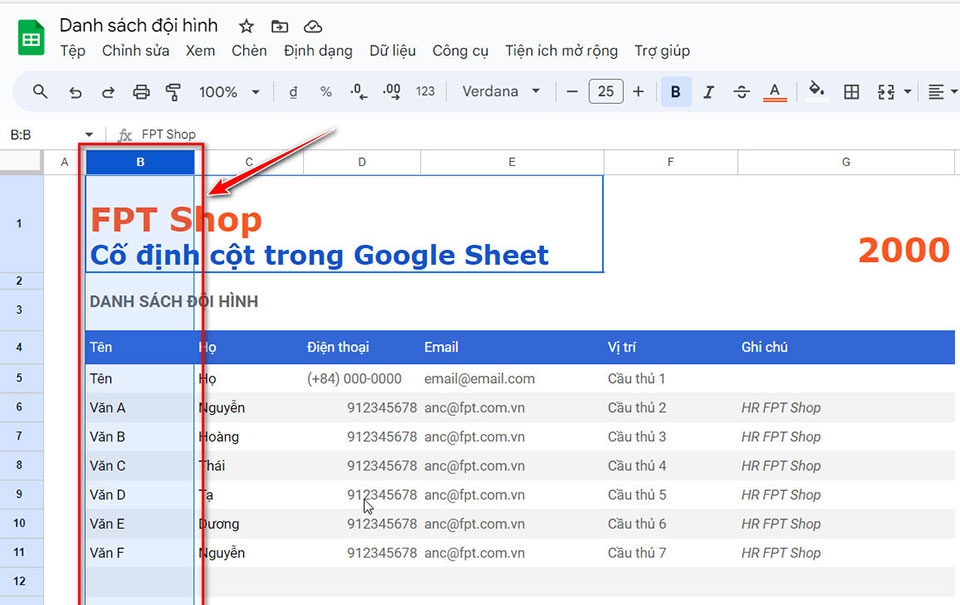Check the cloud save status icon
This screenshot has width=960, height=605.
tap(313, 26)
